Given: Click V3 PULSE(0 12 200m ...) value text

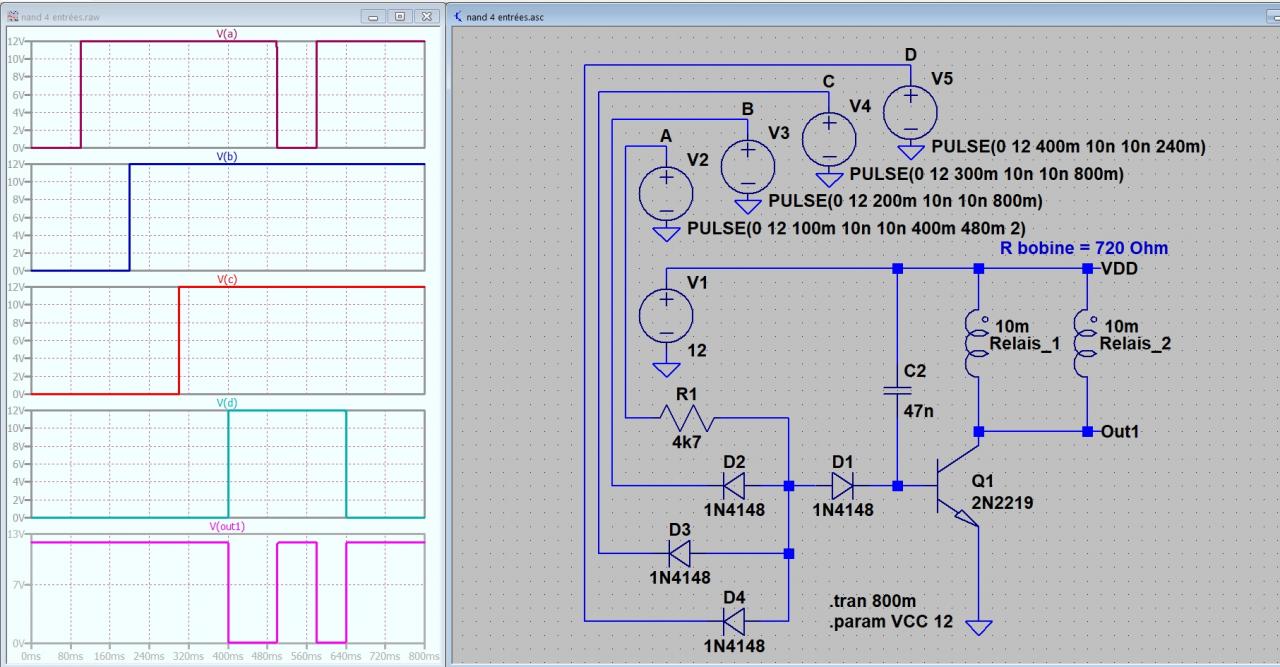Looking at the screenshot, I should tap(906, 201).
